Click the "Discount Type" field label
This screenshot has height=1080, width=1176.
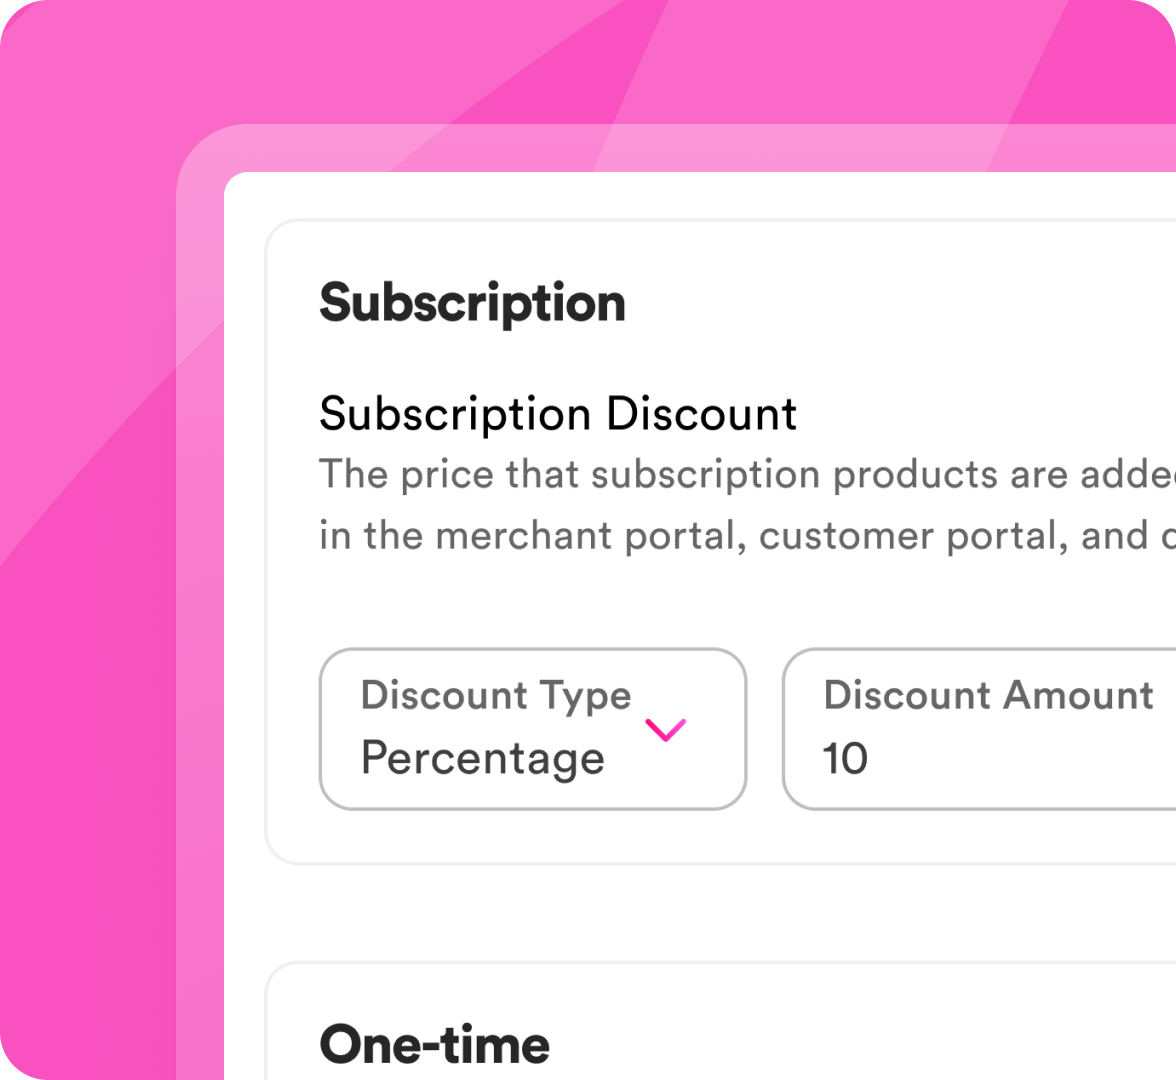tap(496, 695)
